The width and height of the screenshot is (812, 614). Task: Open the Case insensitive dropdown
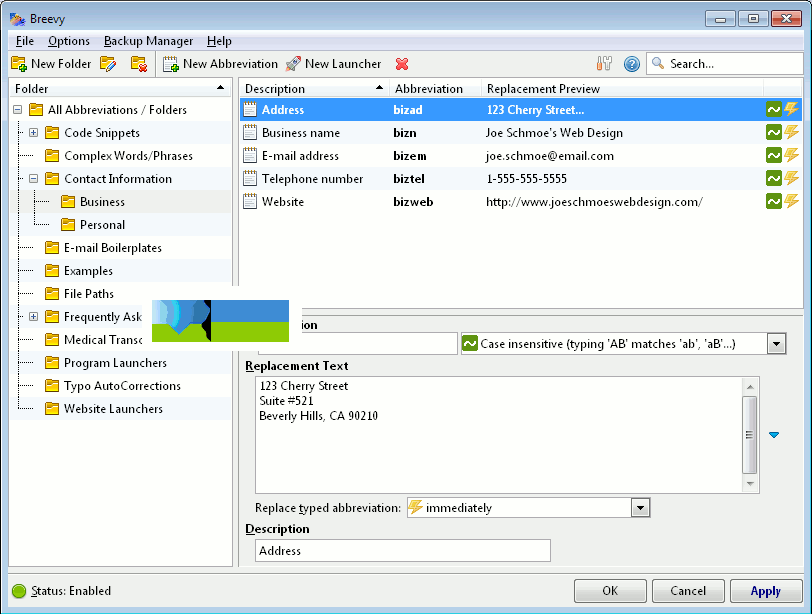[777, 344]
